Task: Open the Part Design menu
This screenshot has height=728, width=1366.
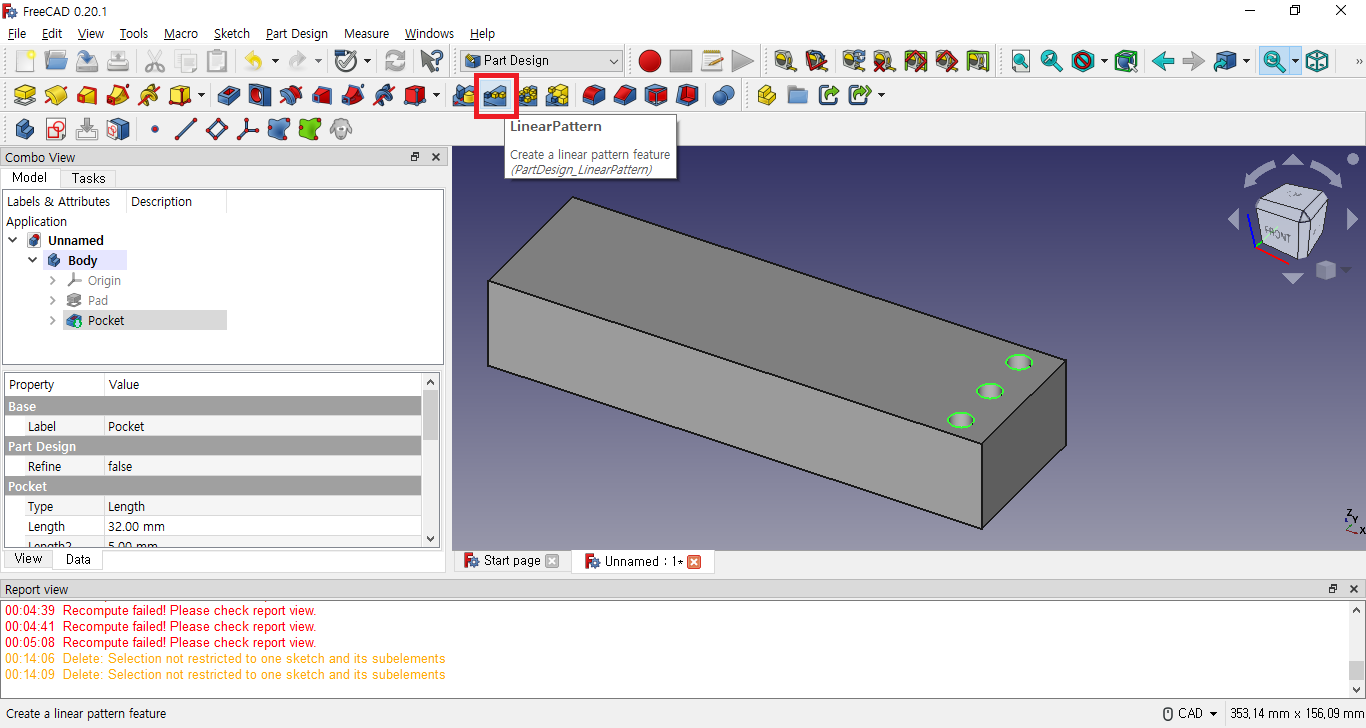Action: [x=297, y=33]
